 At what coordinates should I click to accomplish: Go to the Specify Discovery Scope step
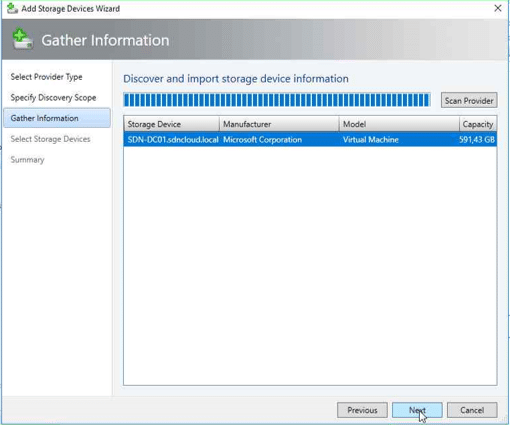[53, 98]
